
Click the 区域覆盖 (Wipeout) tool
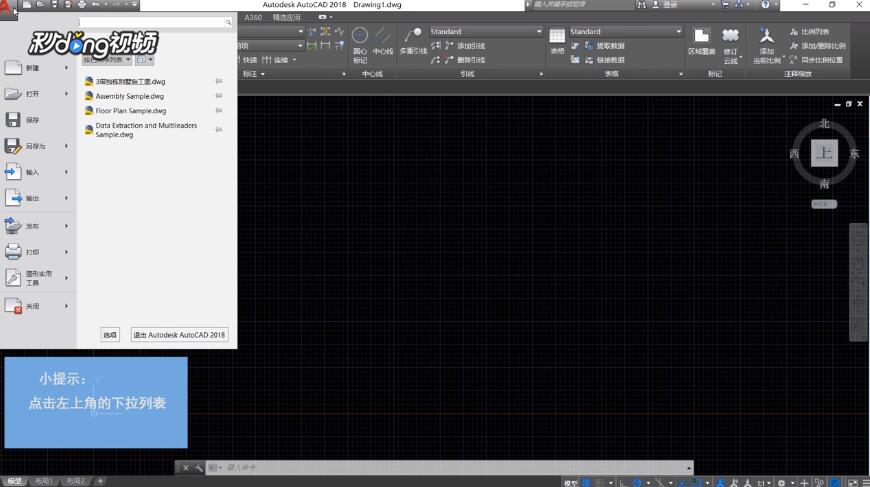click(x=701, y=42)
